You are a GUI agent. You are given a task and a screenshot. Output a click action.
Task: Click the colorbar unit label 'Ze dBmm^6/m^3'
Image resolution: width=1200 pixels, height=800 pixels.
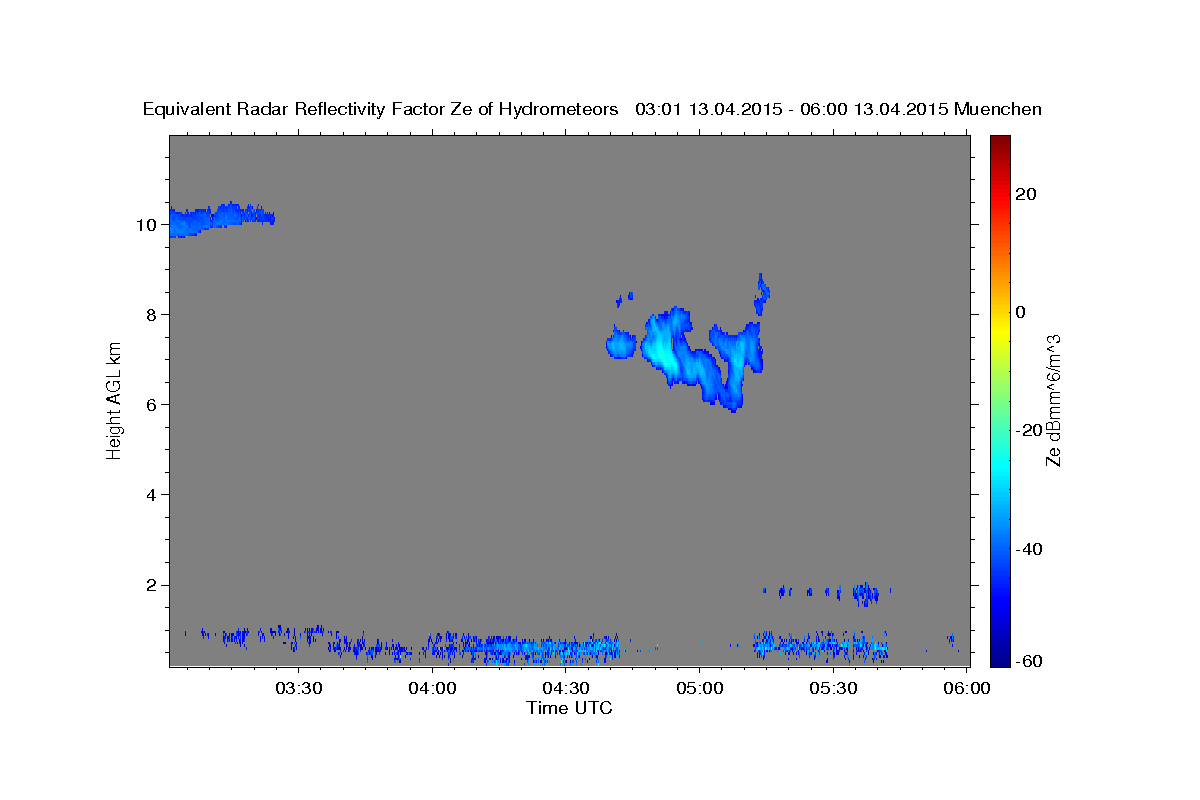[x=1053, y=400]
